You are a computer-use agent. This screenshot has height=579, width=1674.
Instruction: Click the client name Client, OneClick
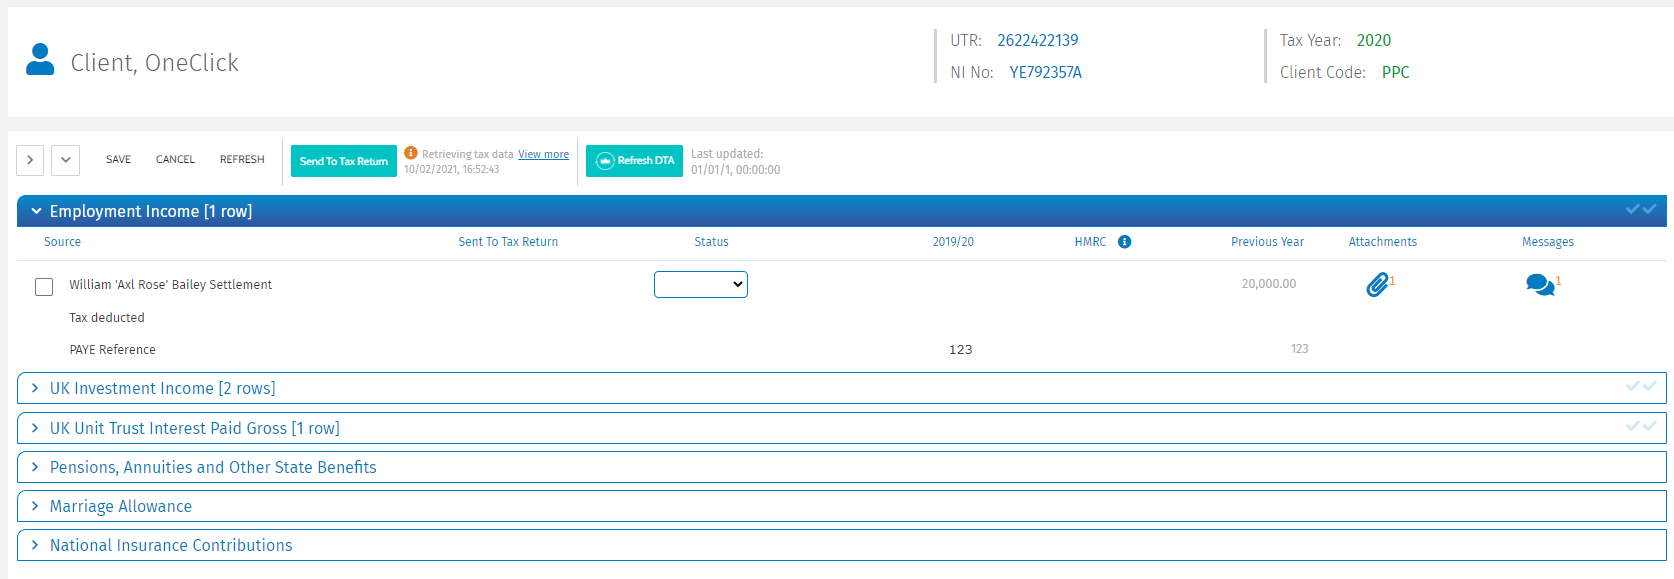(x=154, y=63)
